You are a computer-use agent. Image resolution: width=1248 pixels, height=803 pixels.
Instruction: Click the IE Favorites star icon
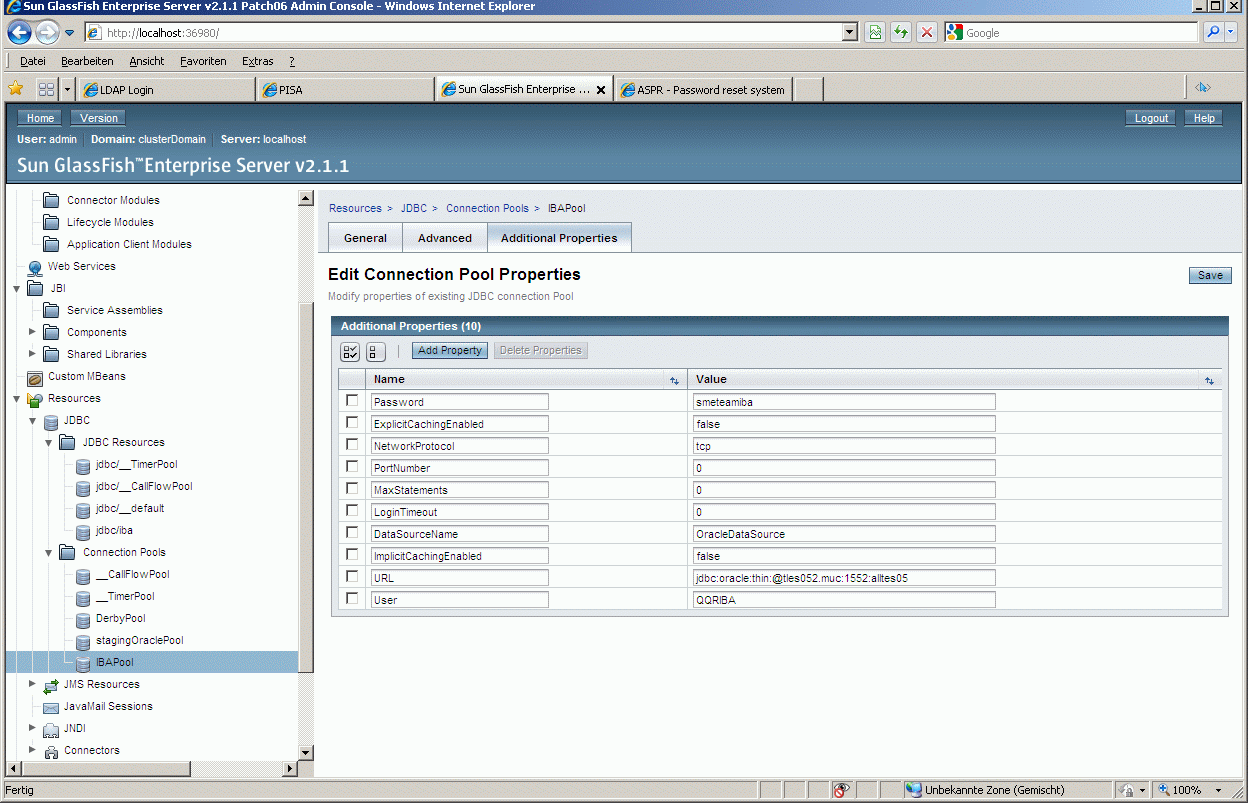pyautogui.click(x=16, y=89)
